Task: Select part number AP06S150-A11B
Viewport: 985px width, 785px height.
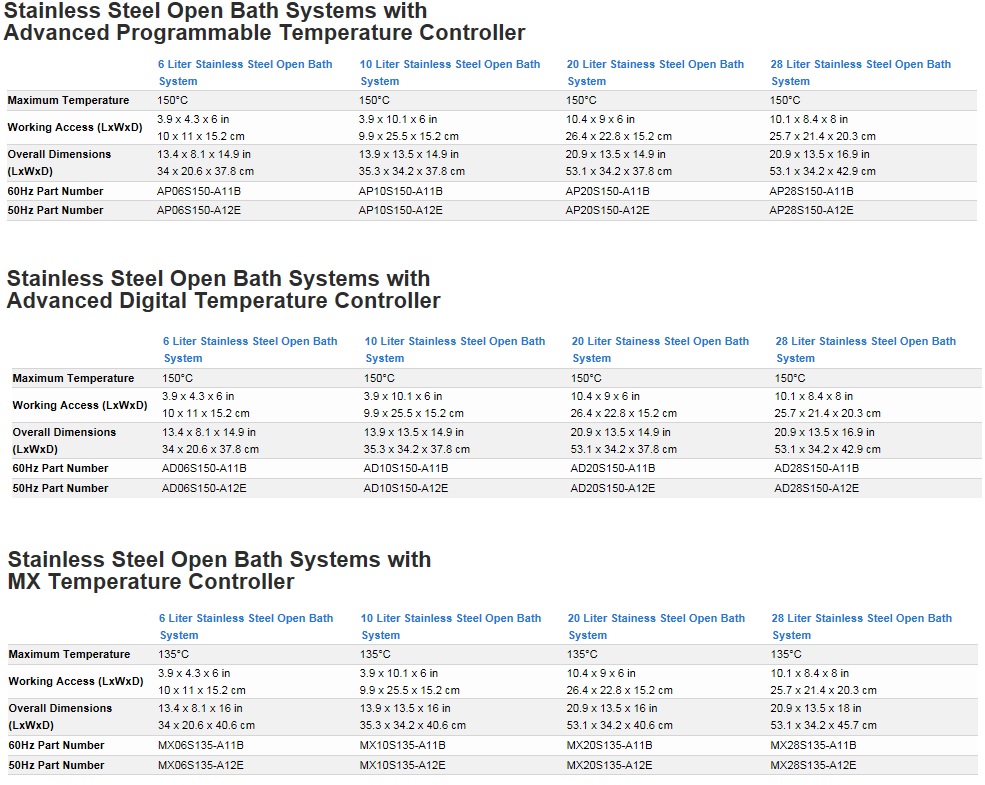Action: pyautogui.click(x=199, y=192)
